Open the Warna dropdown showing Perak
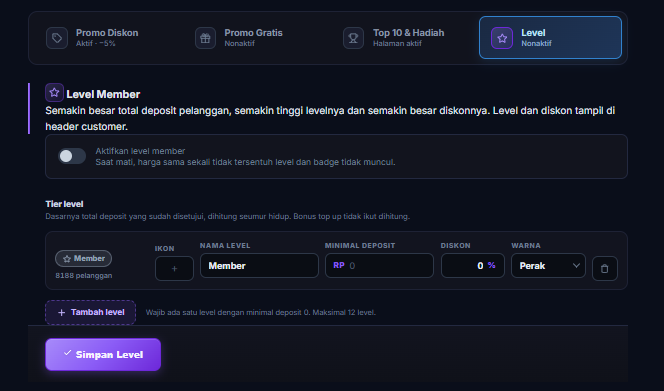 (x=548, y=266)
